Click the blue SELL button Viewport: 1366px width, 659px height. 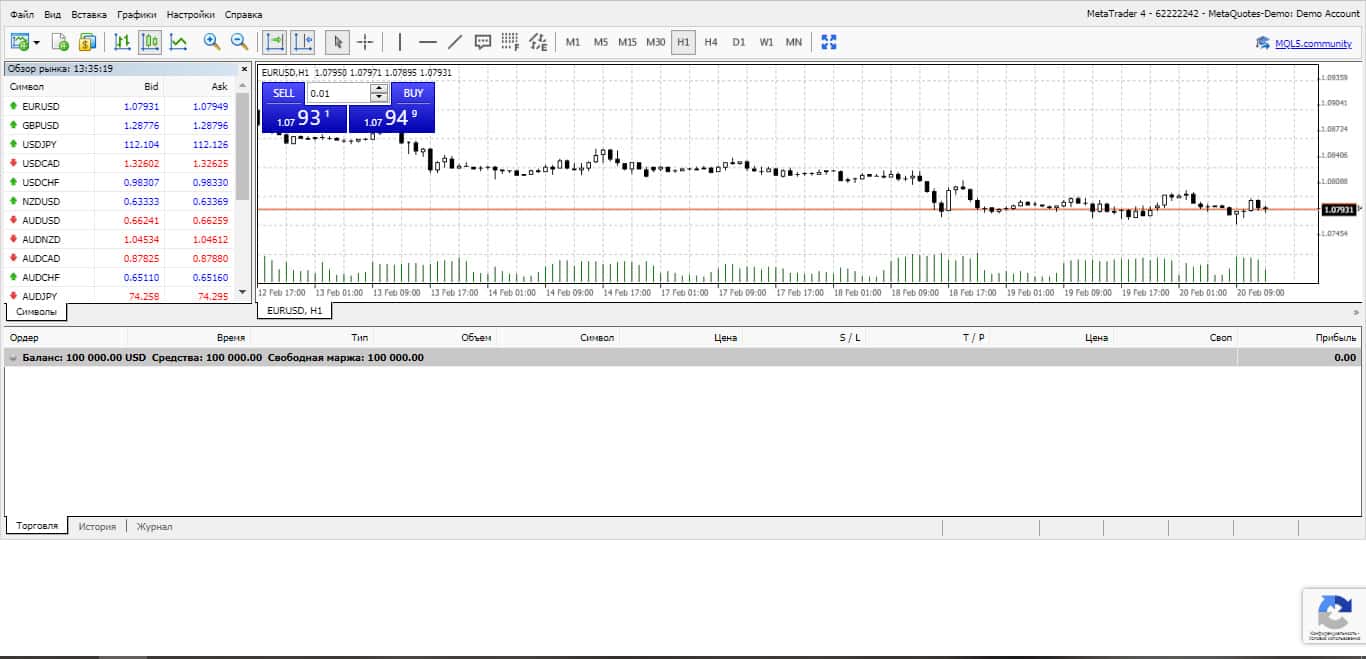[284, 93]
